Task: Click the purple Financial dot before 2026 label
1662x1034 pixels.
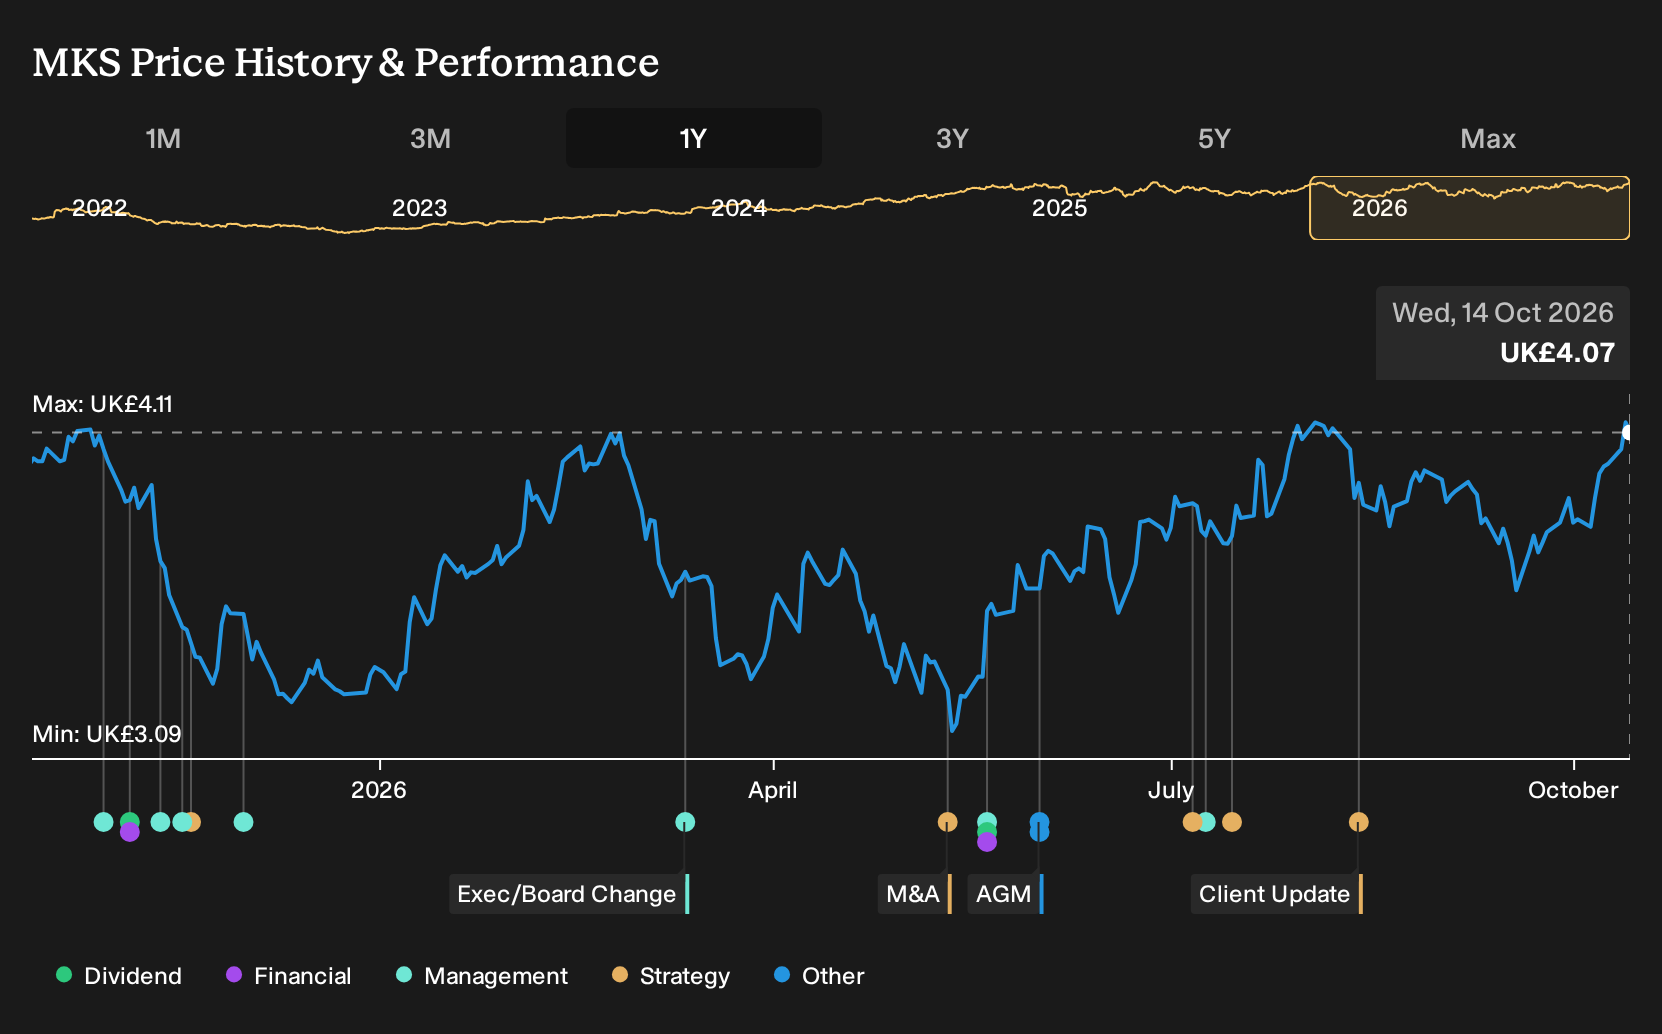Action: point(129,832)
